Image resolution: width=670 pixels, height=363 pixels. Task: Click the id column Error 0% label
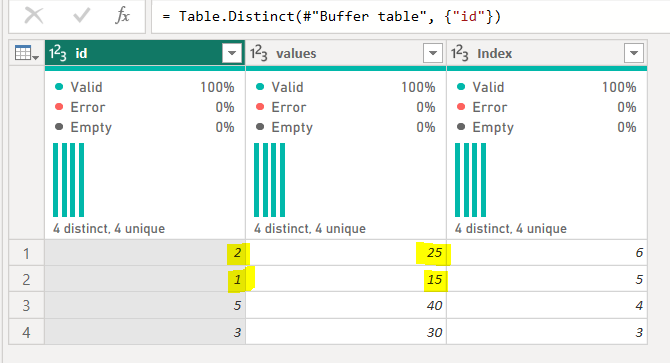tap(144, 107)
